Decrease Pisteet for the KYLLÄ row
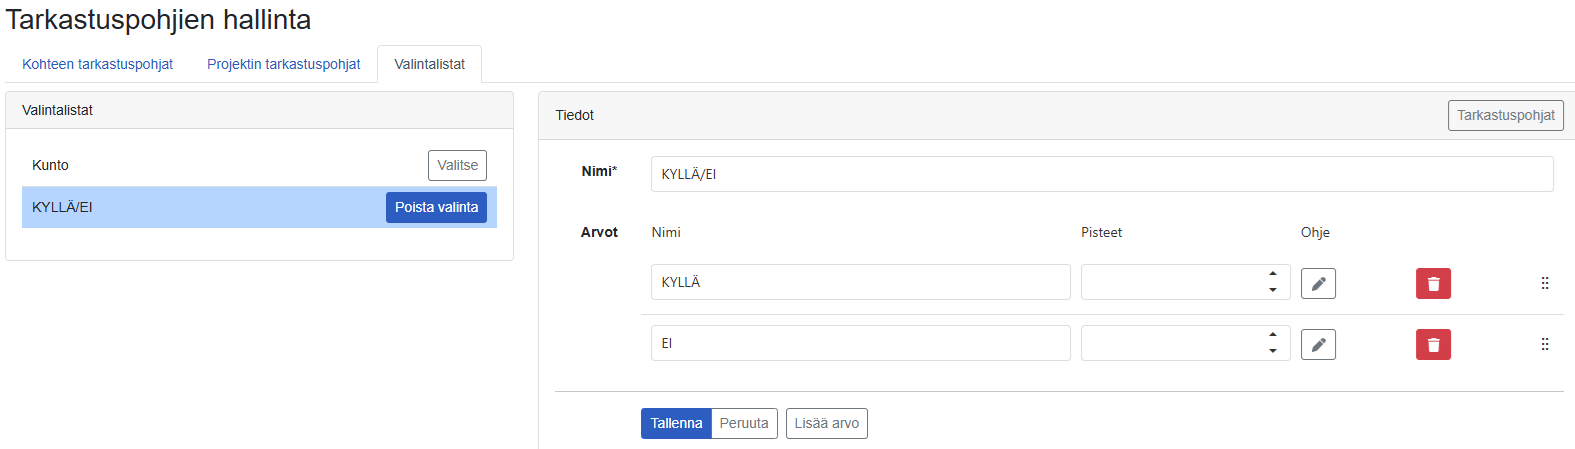Viewport: 1575px width, 449px height. (x=1273, y=290)
